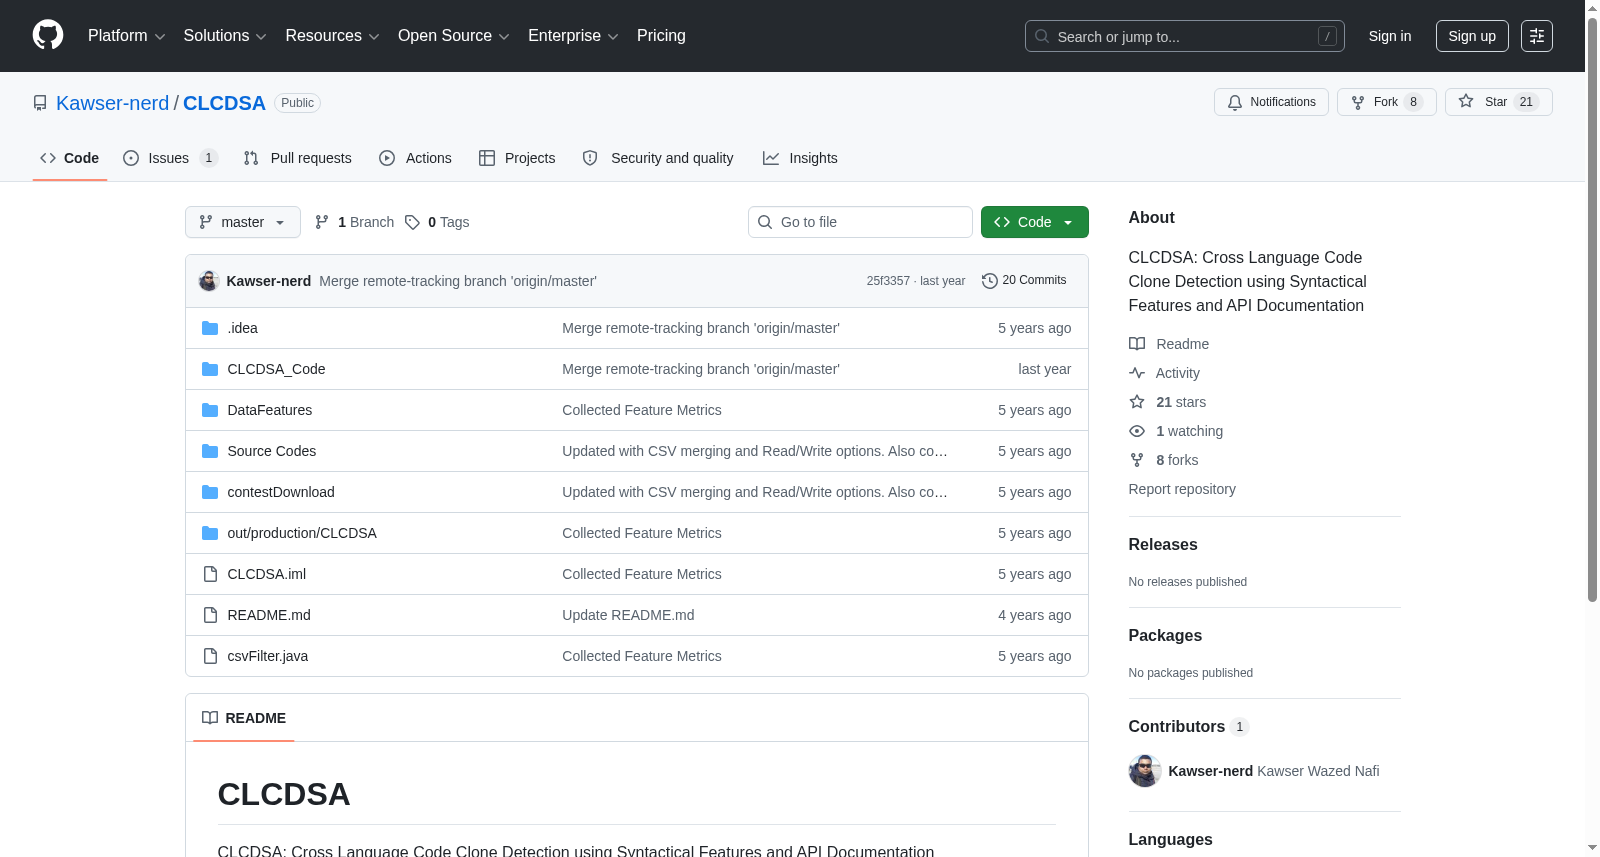Open the Pricing link

point(661,36)
